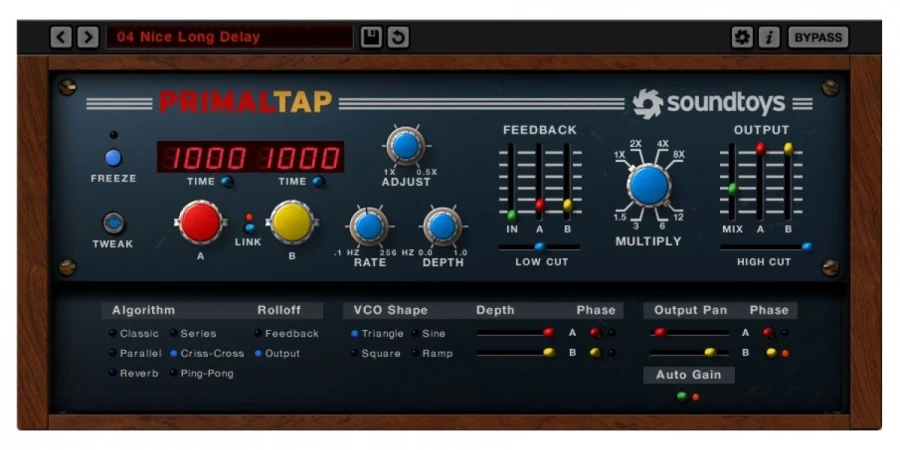Image resolution: width=900 pixels, height=450 pixels.
Task: Click the yellow output B fader handle
Action: [788, 149]
